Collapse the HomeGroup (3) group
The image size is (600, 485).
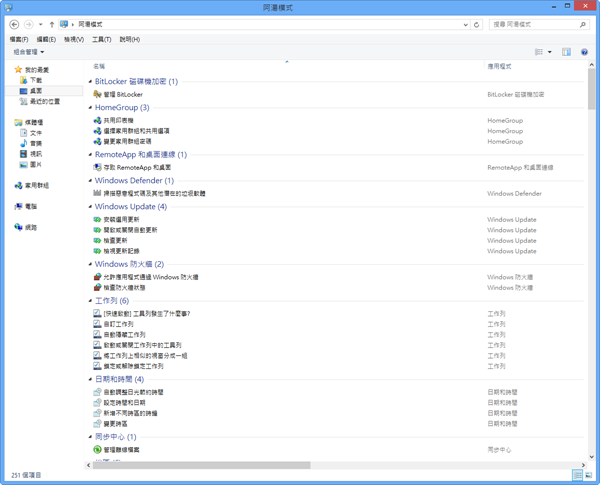[90, 108]
